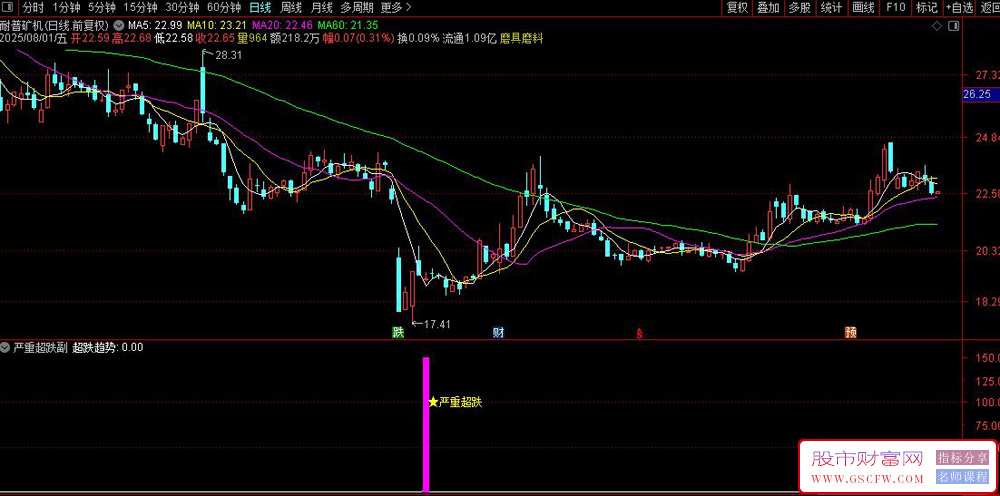This screenshot has height=496, width=1000.
Task: Click the close price 收22.65
Action: pyautogui.click(x=216, y=38)
